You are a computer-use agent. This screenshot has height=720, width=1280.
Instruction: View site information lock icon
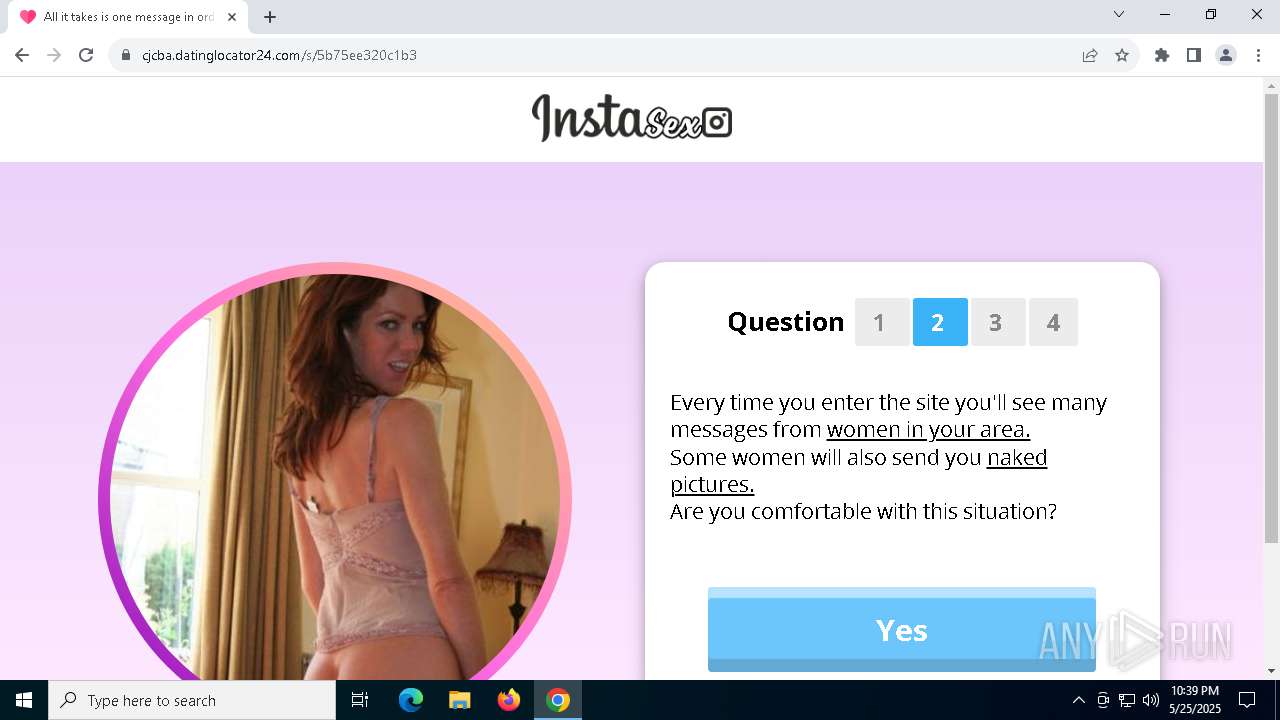click(126, 55)
